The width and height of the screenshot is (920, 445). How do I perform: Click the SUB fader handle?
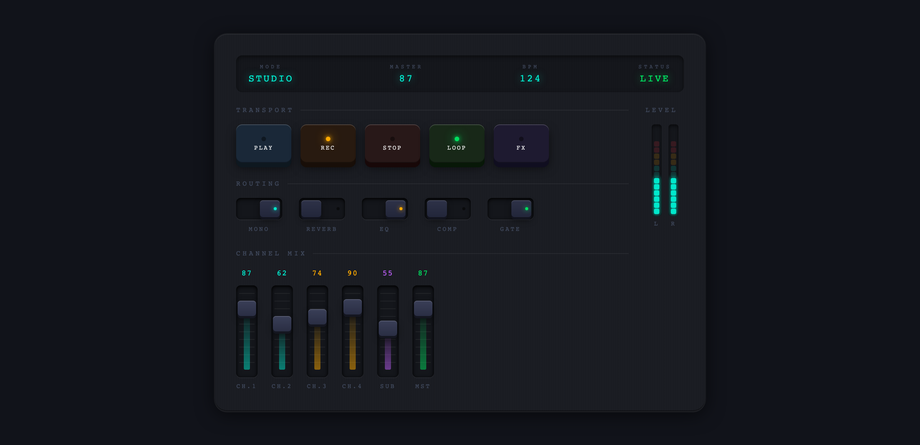(x=387, y=328)
